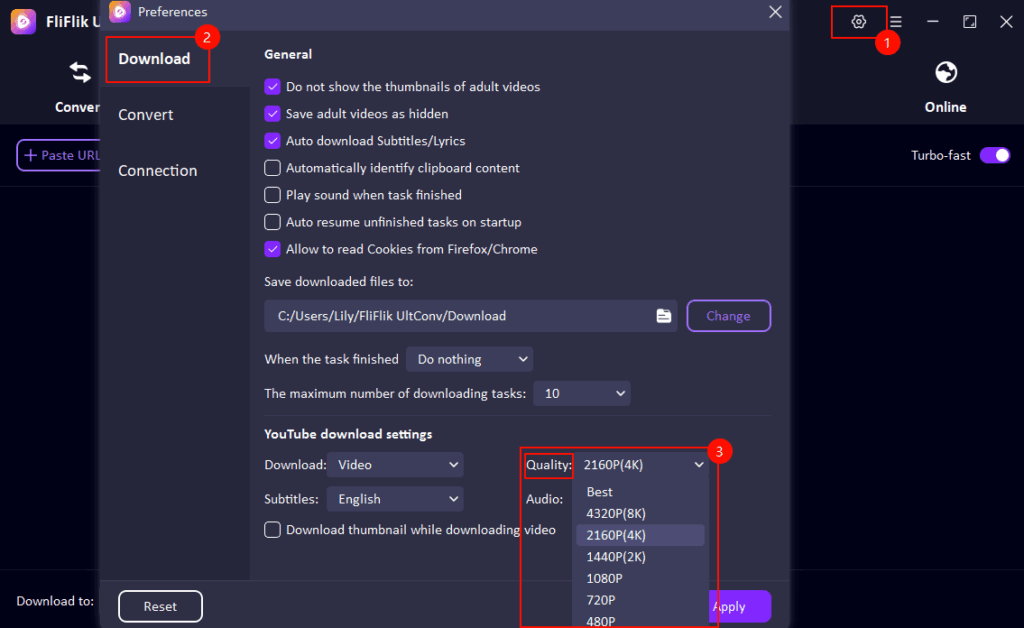The height and width of the screenshot is (628, 1024).
Task: Toggle the Turbo-fast switch off
Action: 994,155
